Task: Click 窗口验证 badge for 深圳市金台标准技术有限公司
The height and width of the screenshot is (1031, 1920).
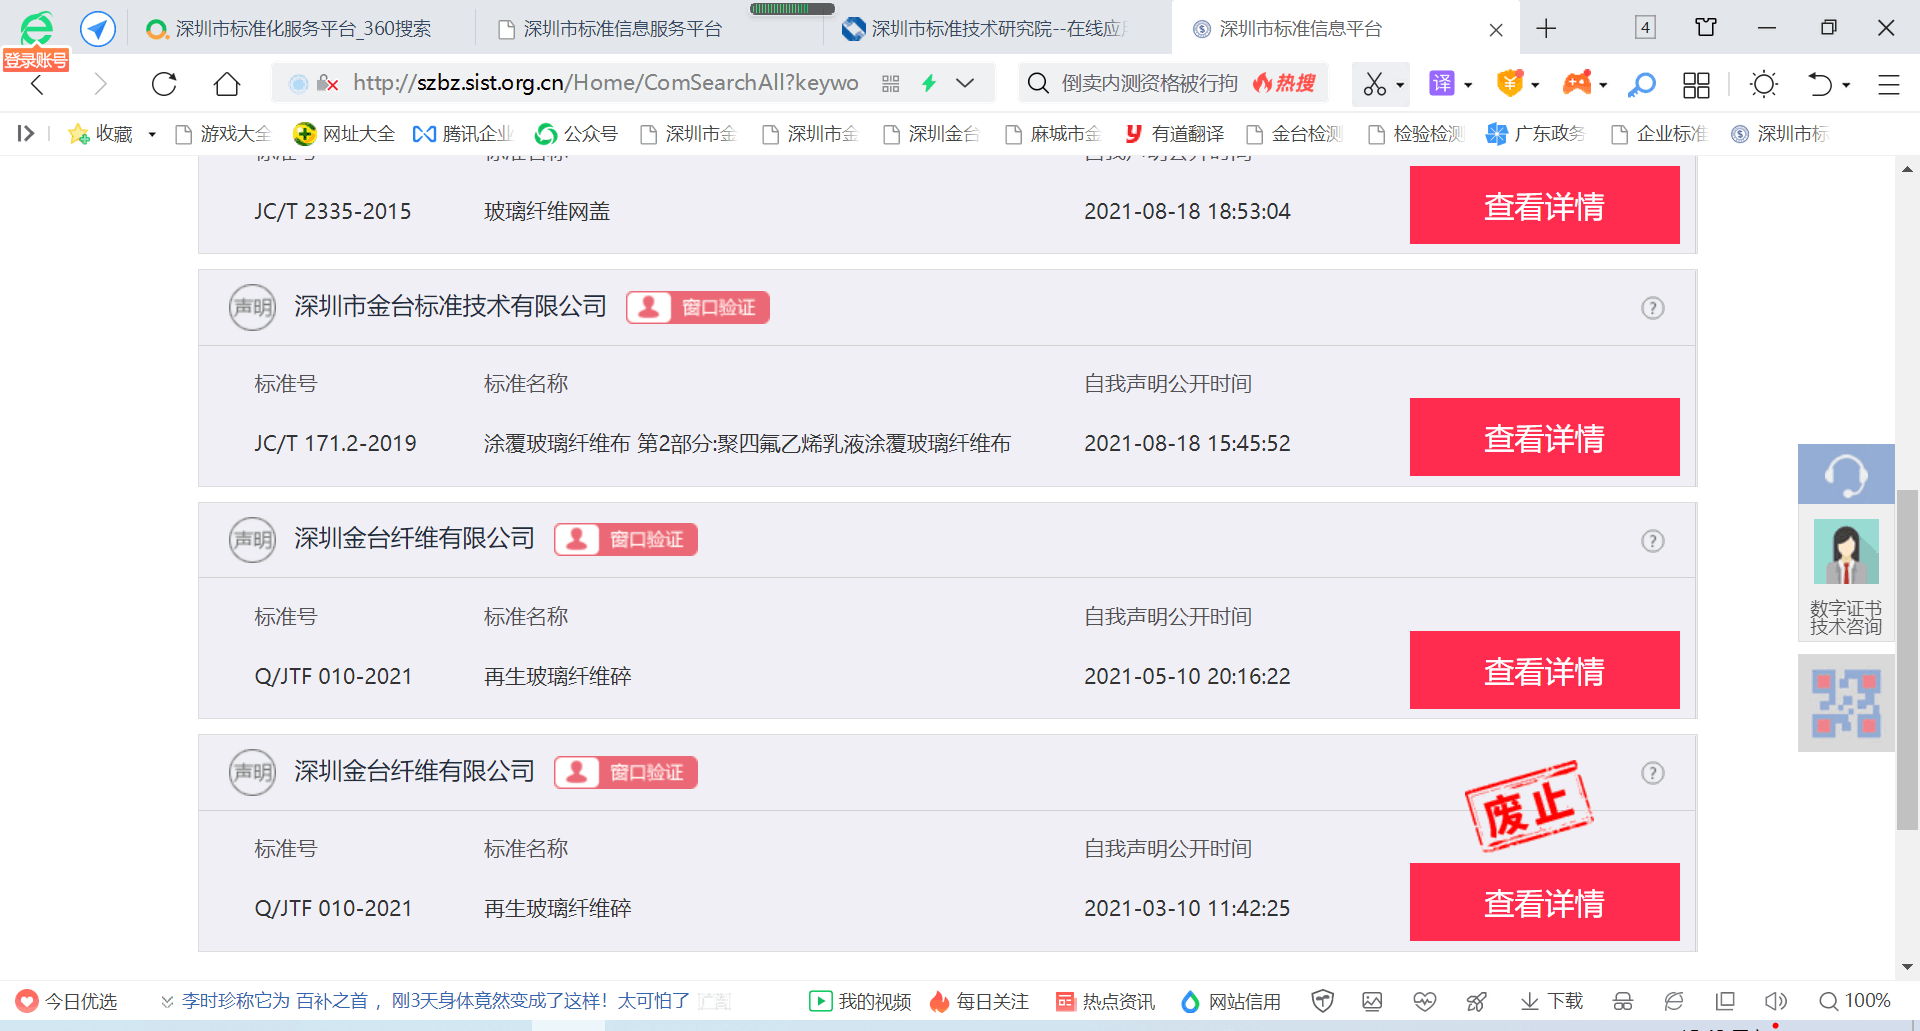Action: (x=698, y=307)
